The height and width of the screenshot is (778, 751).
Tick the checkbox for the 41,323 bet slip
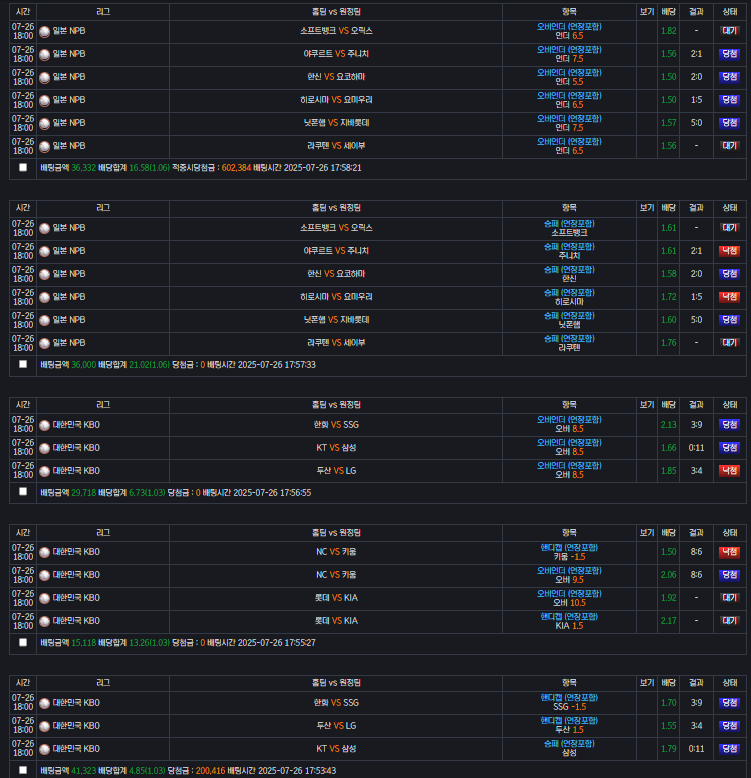coord(23,770)
